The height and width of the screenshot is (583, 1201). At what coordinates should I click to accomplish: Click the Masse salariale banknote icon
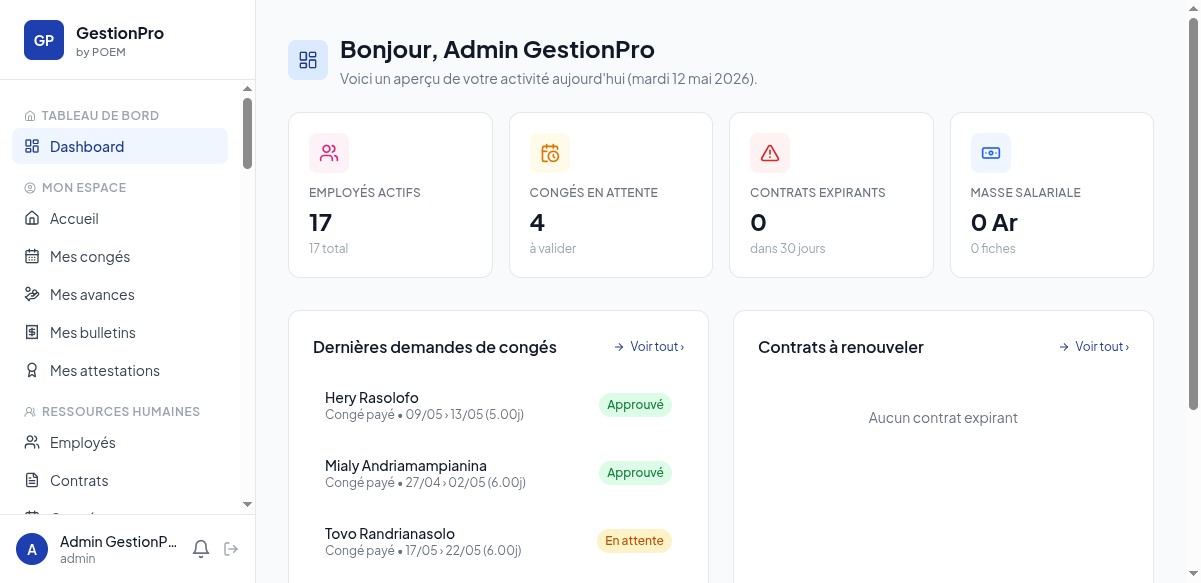pyautogui.click(x=991, y=153)
